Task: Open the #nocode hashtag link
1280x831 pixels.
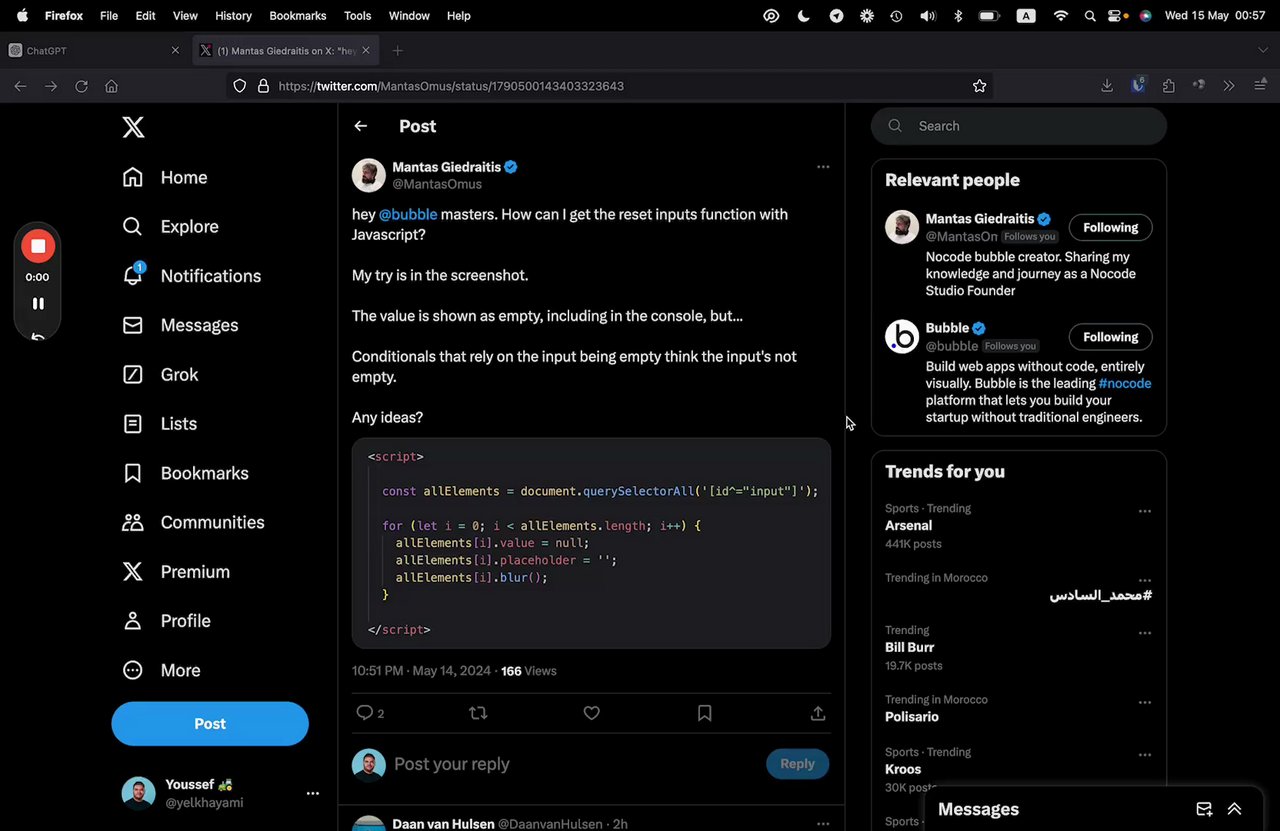Action: (1125, 383)
